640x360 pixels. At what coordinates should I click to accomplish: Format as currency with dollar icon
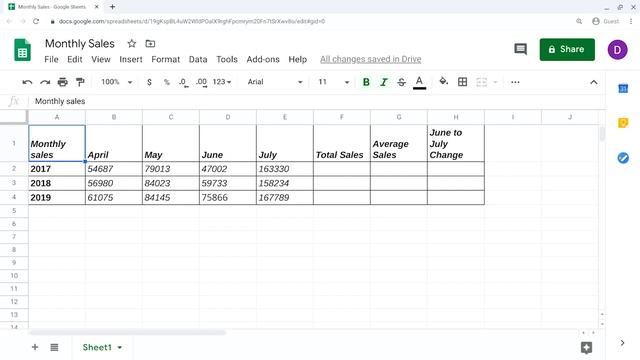[149, 82]
